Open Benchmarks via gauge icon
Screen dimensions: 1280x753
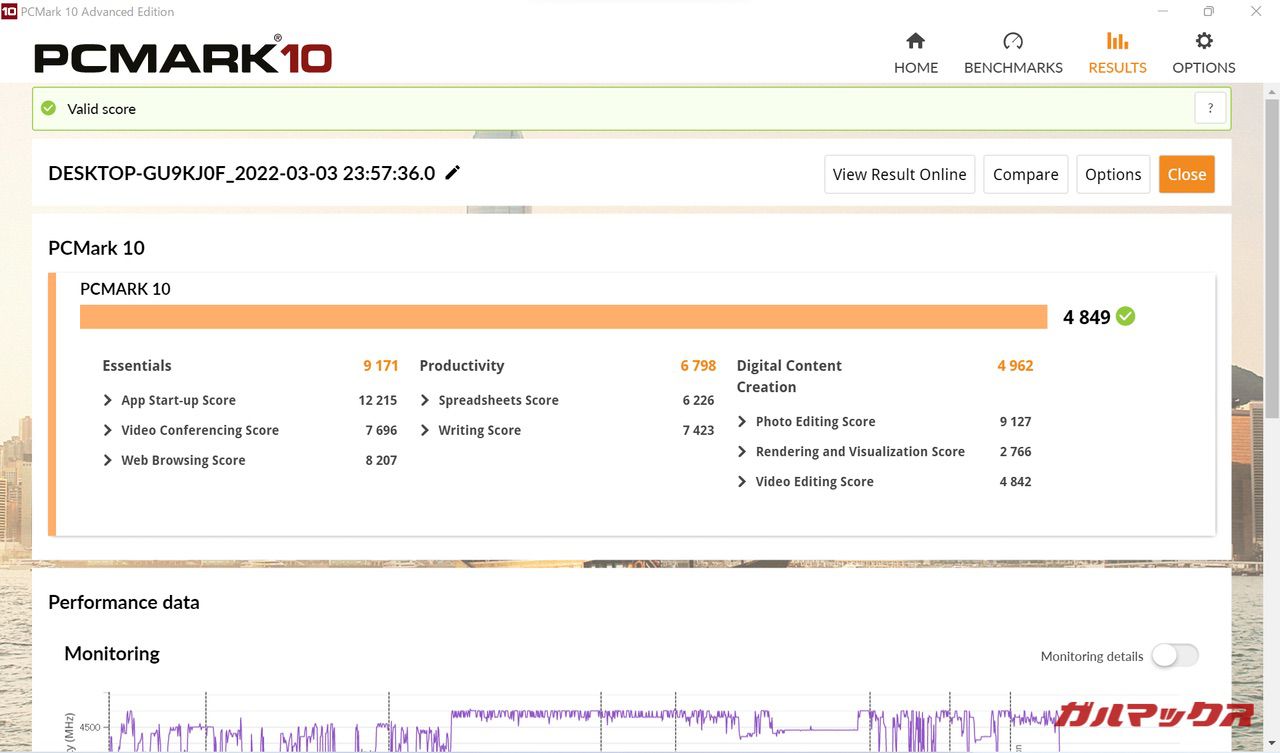tap(1013, 41)
